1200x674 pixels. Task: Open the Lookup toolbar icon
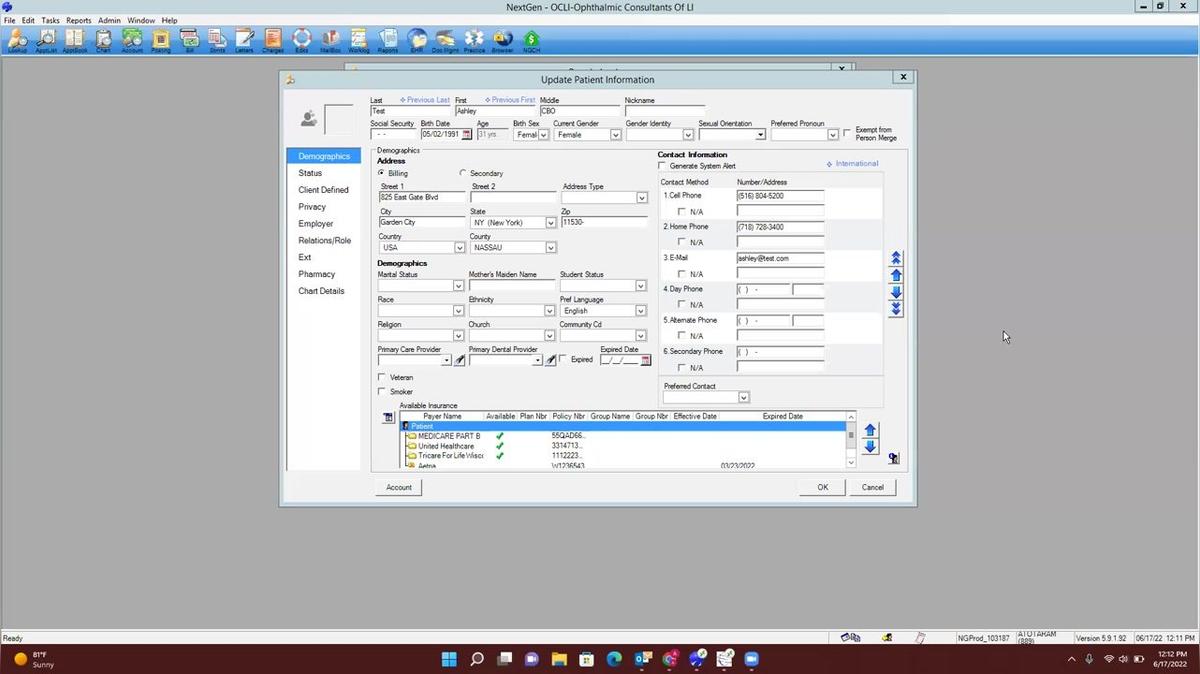pos(17,40)
